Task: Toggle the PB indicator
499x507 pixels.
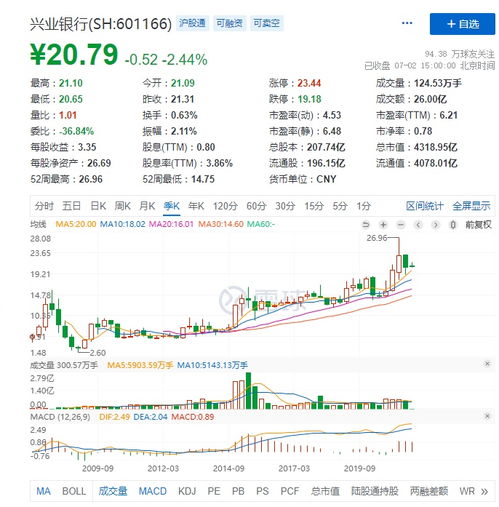Action: point(238,491)
